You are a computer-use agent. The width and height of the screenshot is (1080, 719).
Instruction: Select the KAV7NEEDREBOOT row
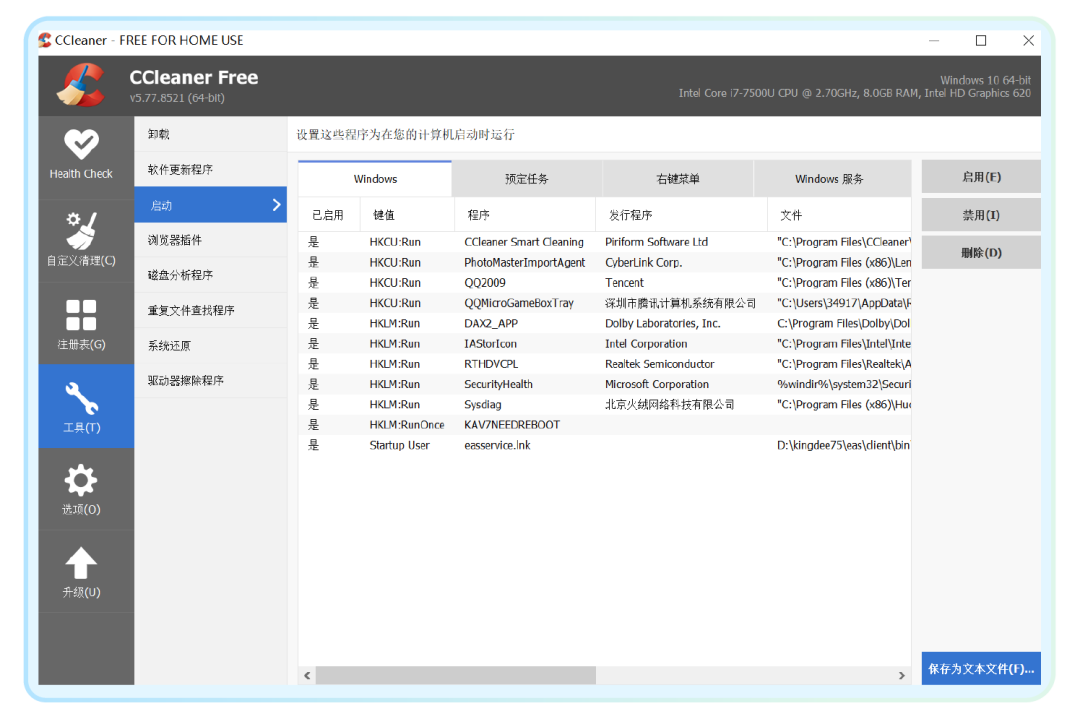(x=605, y=425)
